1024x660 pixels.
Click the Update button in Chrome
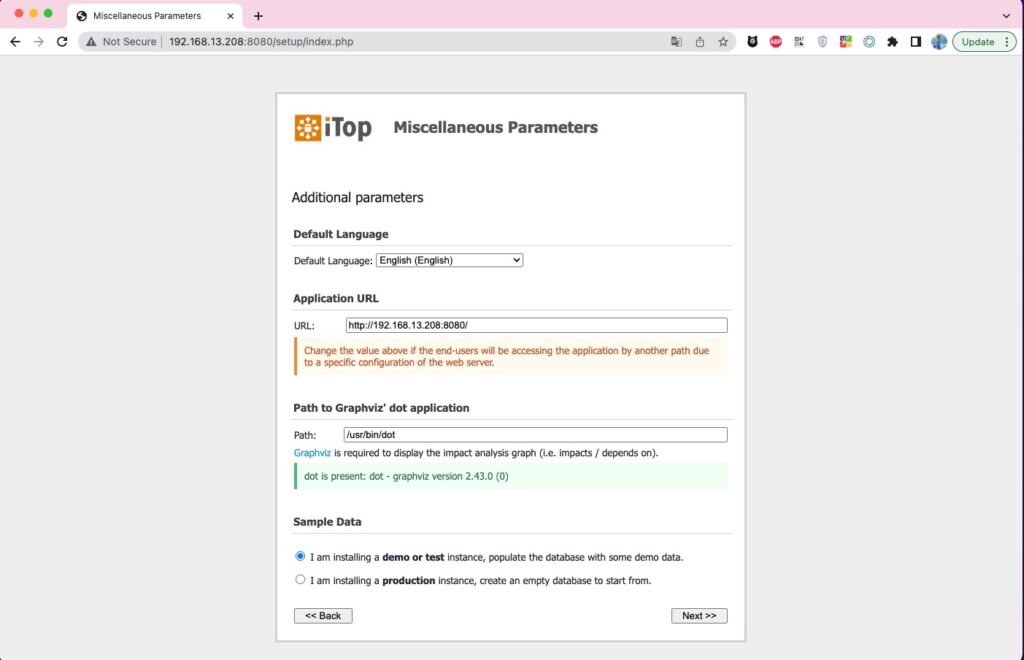pyautogui.click(x=977, y=42)
